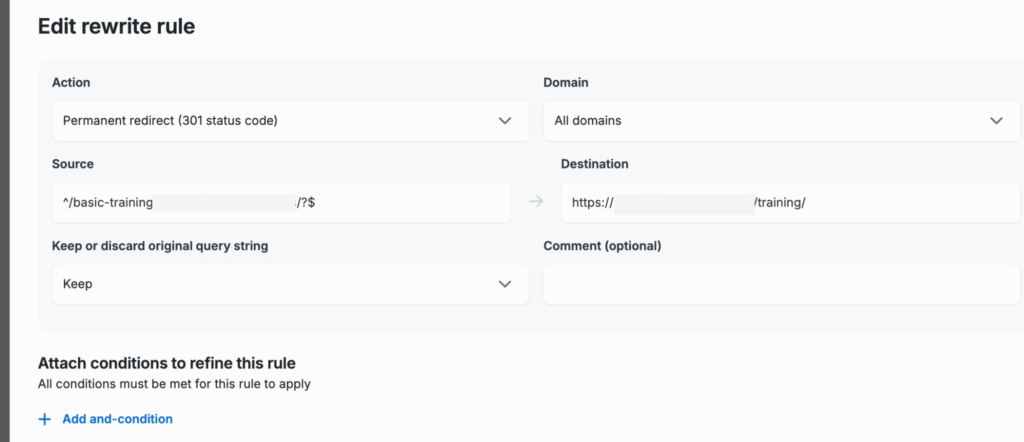Click into the Comment (optional) text box
The image size is (1024, 442).
click(x=782, y=284)
